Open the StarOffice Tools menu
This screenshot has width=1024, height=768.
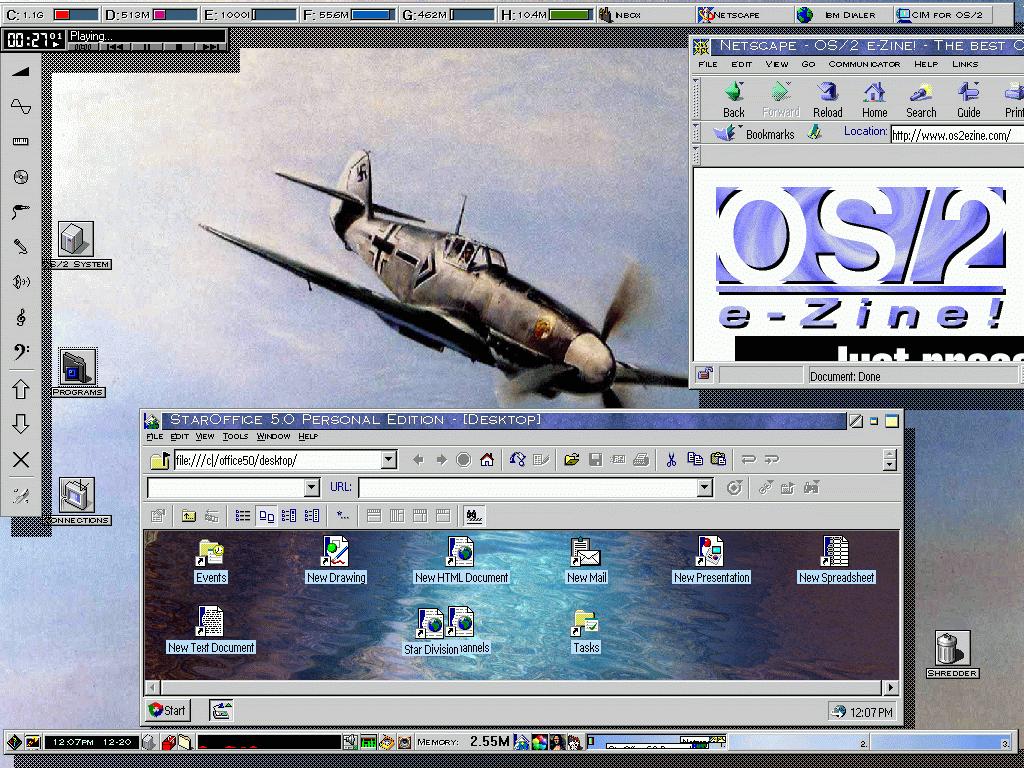tap(235, 436)
